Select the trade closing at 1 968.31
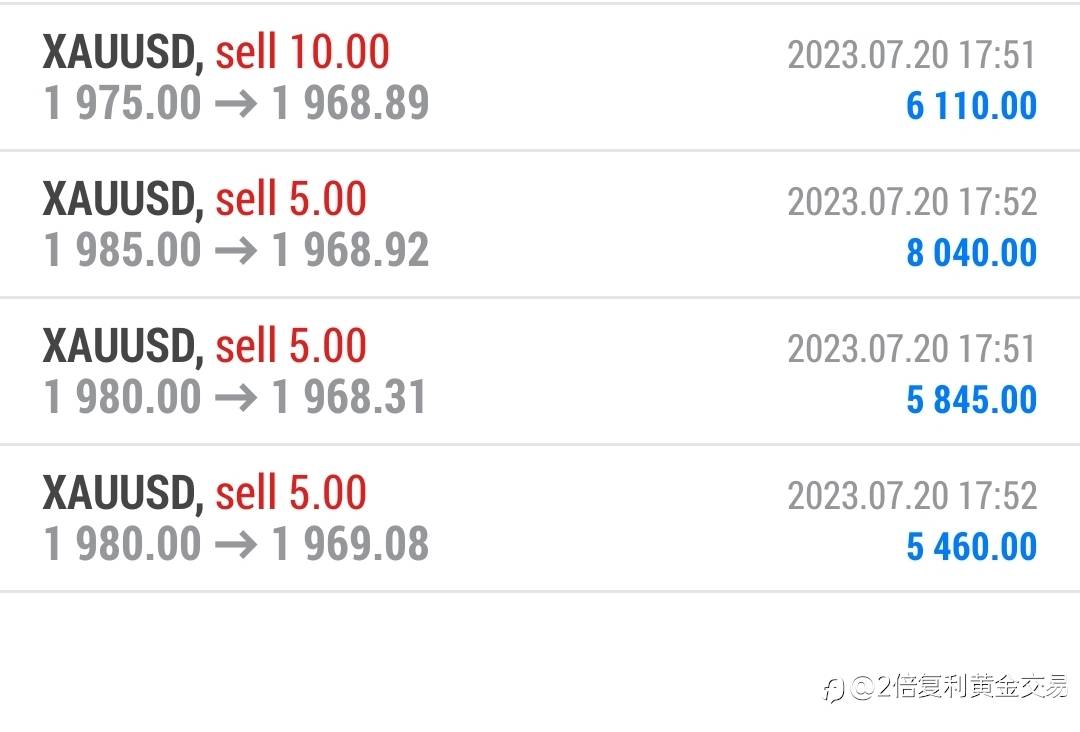 click(x=540, y=371)
